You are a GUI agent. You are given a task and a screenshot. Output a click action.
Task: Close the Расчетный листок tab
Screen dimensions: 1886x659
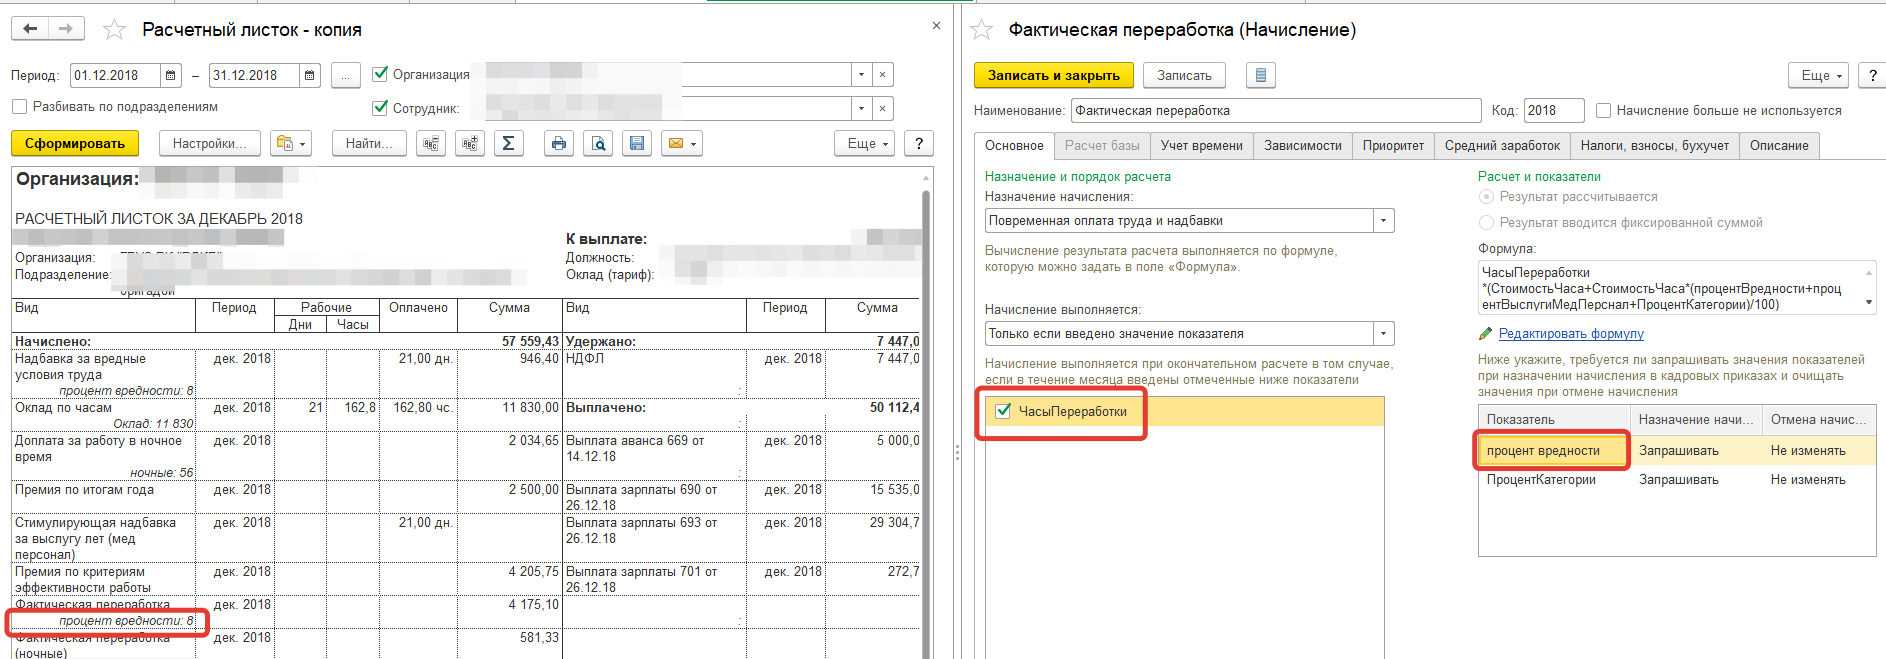click(x=936, y=26)
